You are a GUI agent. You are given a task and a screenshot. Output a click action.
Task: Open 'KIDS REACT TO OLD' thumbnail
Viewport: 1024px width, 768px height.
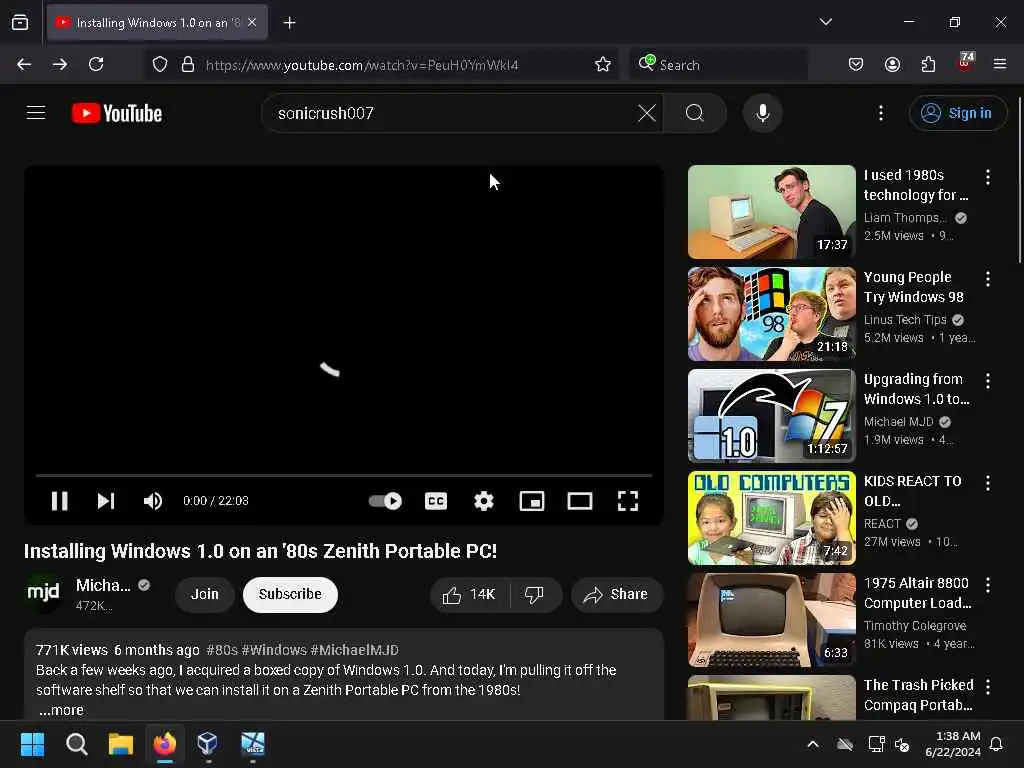click(771, 518)
